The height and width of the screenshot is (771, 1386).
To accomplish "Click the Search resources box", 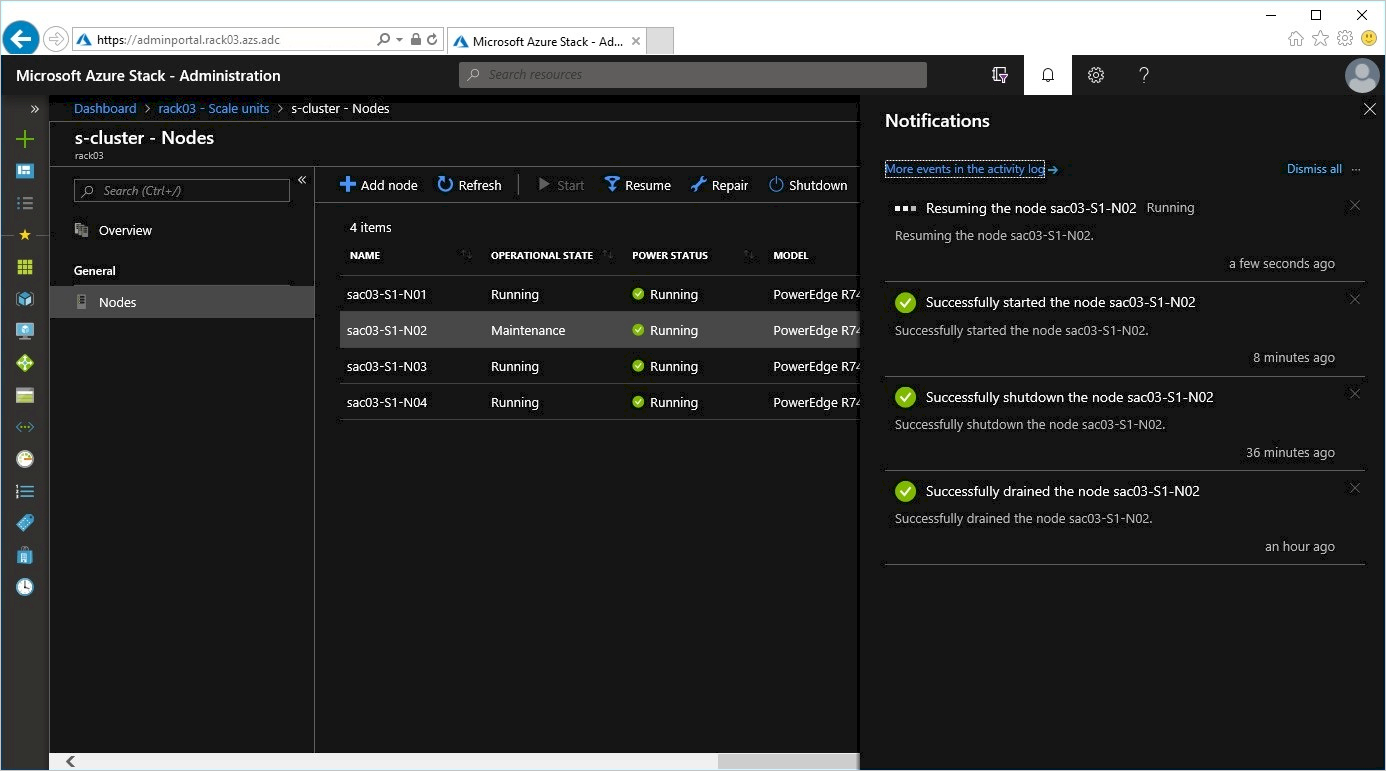I will pos(693,75).
